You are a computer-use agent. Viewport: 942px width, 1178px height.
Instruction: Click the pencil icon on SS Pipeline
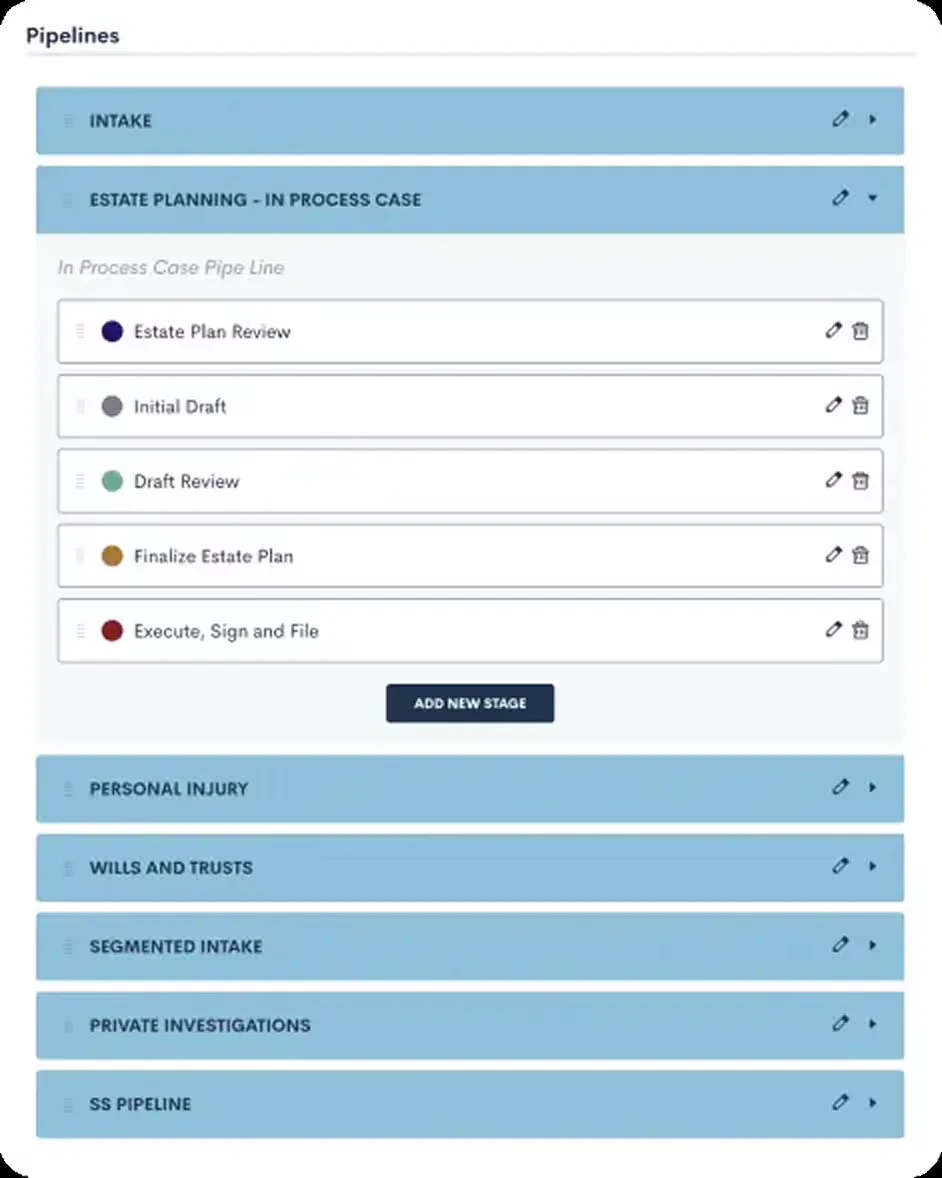(840, 1103)
